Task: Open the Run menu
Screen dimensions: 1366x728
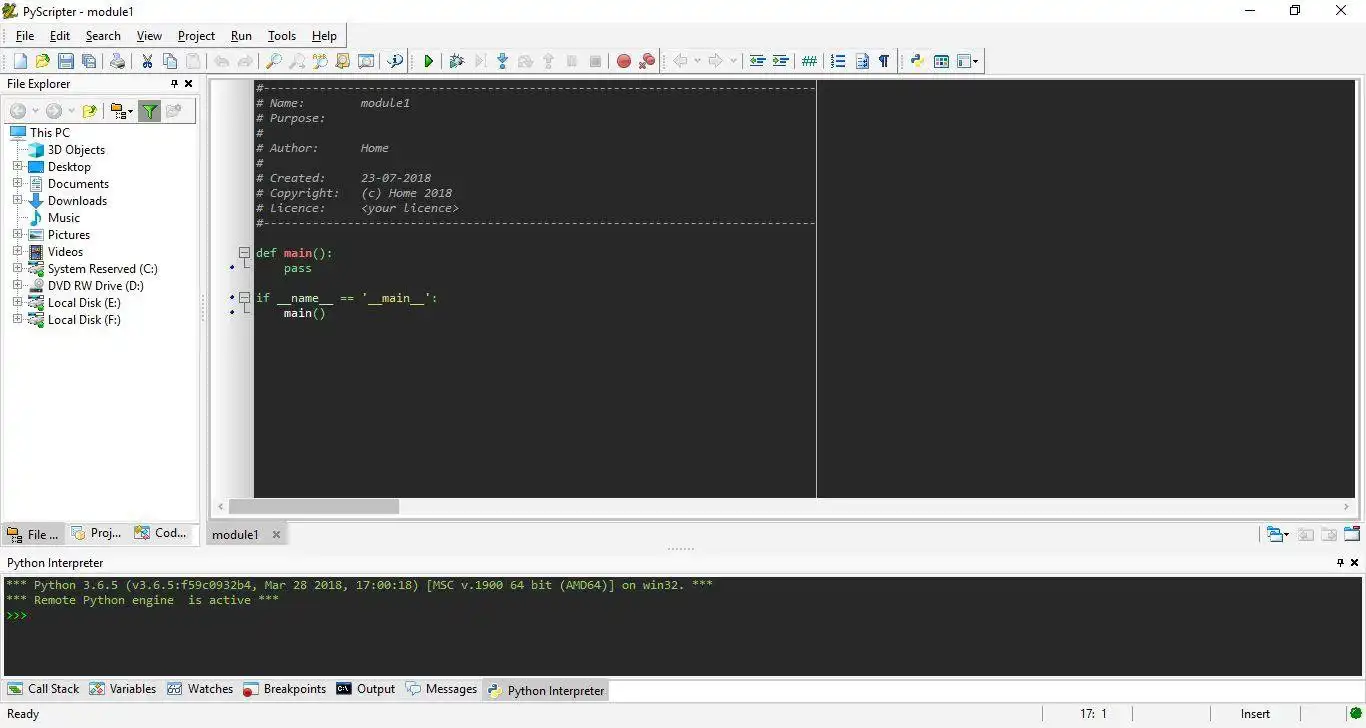Action: tap(241, 36)
